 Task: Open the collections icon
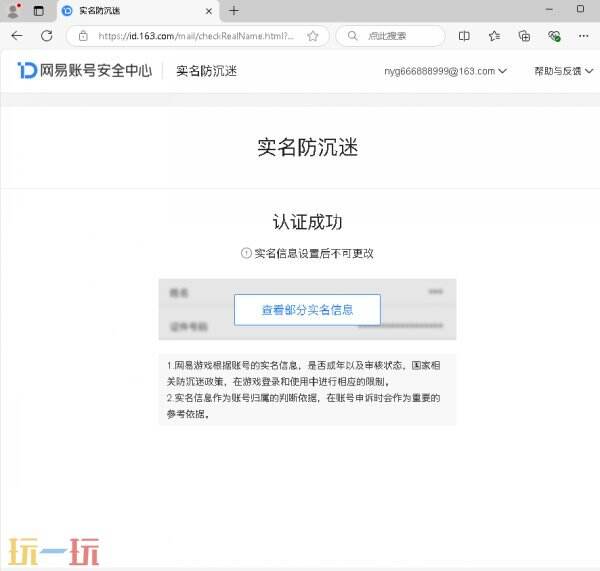[x=524, y=36]
